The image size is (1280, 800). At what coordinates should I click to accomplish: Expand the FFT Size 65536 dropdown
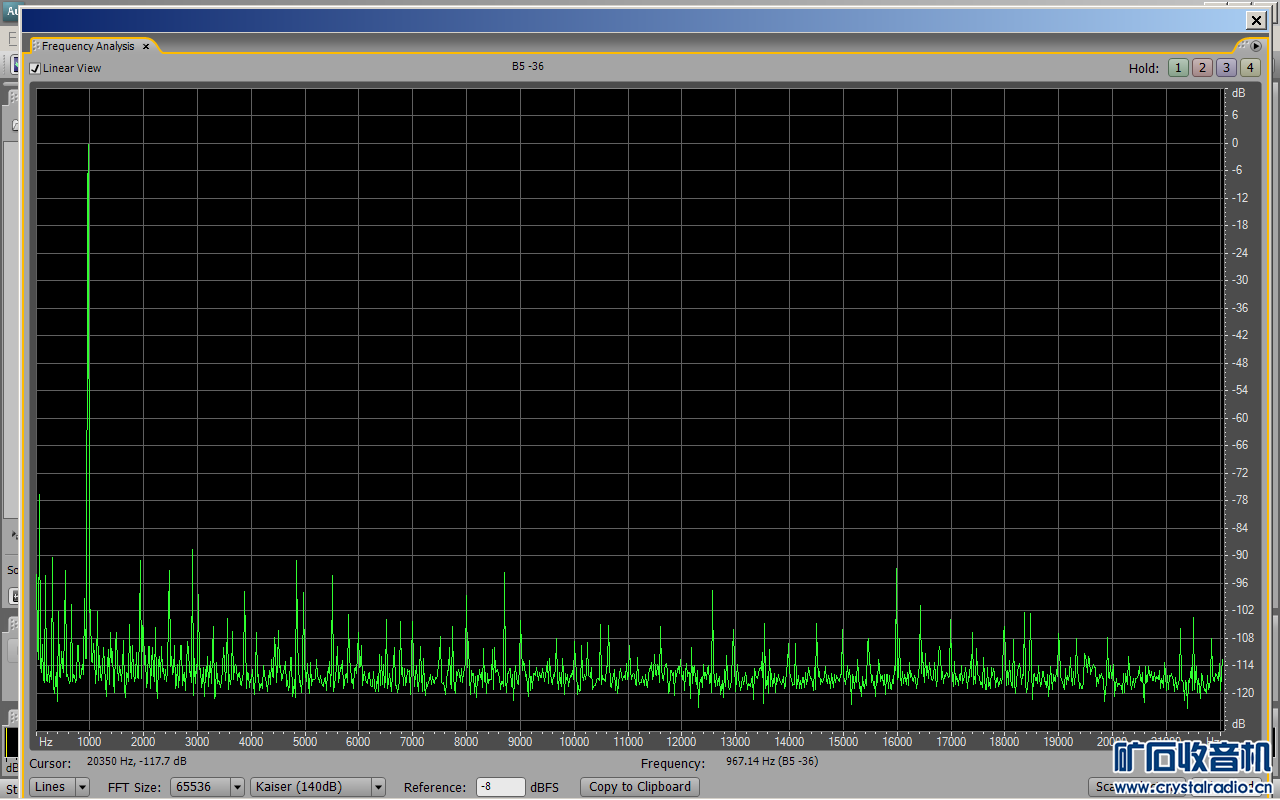pos(207,787)
